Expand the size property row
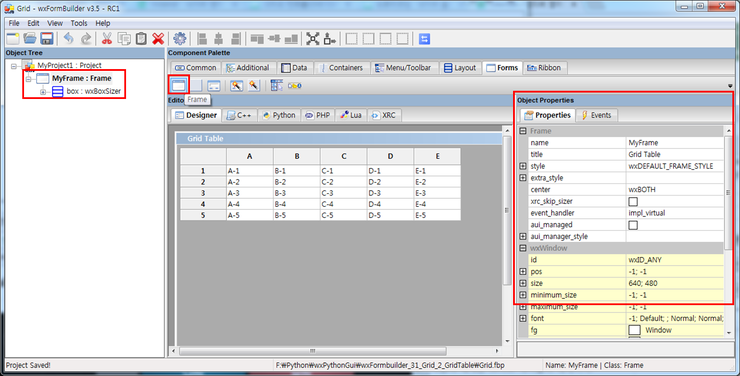 [523, 283]
